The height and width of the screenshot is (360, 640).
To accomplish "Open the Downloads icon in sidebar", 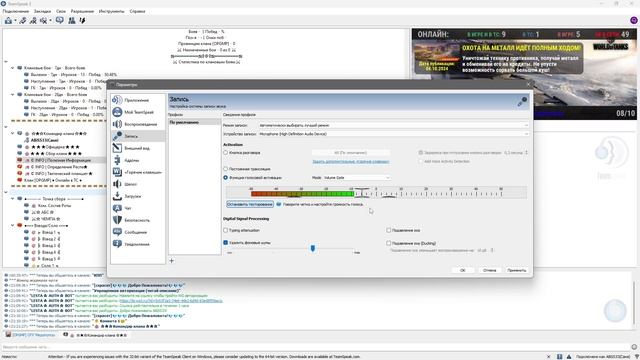I will pyautogui.click(x=117, y=196).
